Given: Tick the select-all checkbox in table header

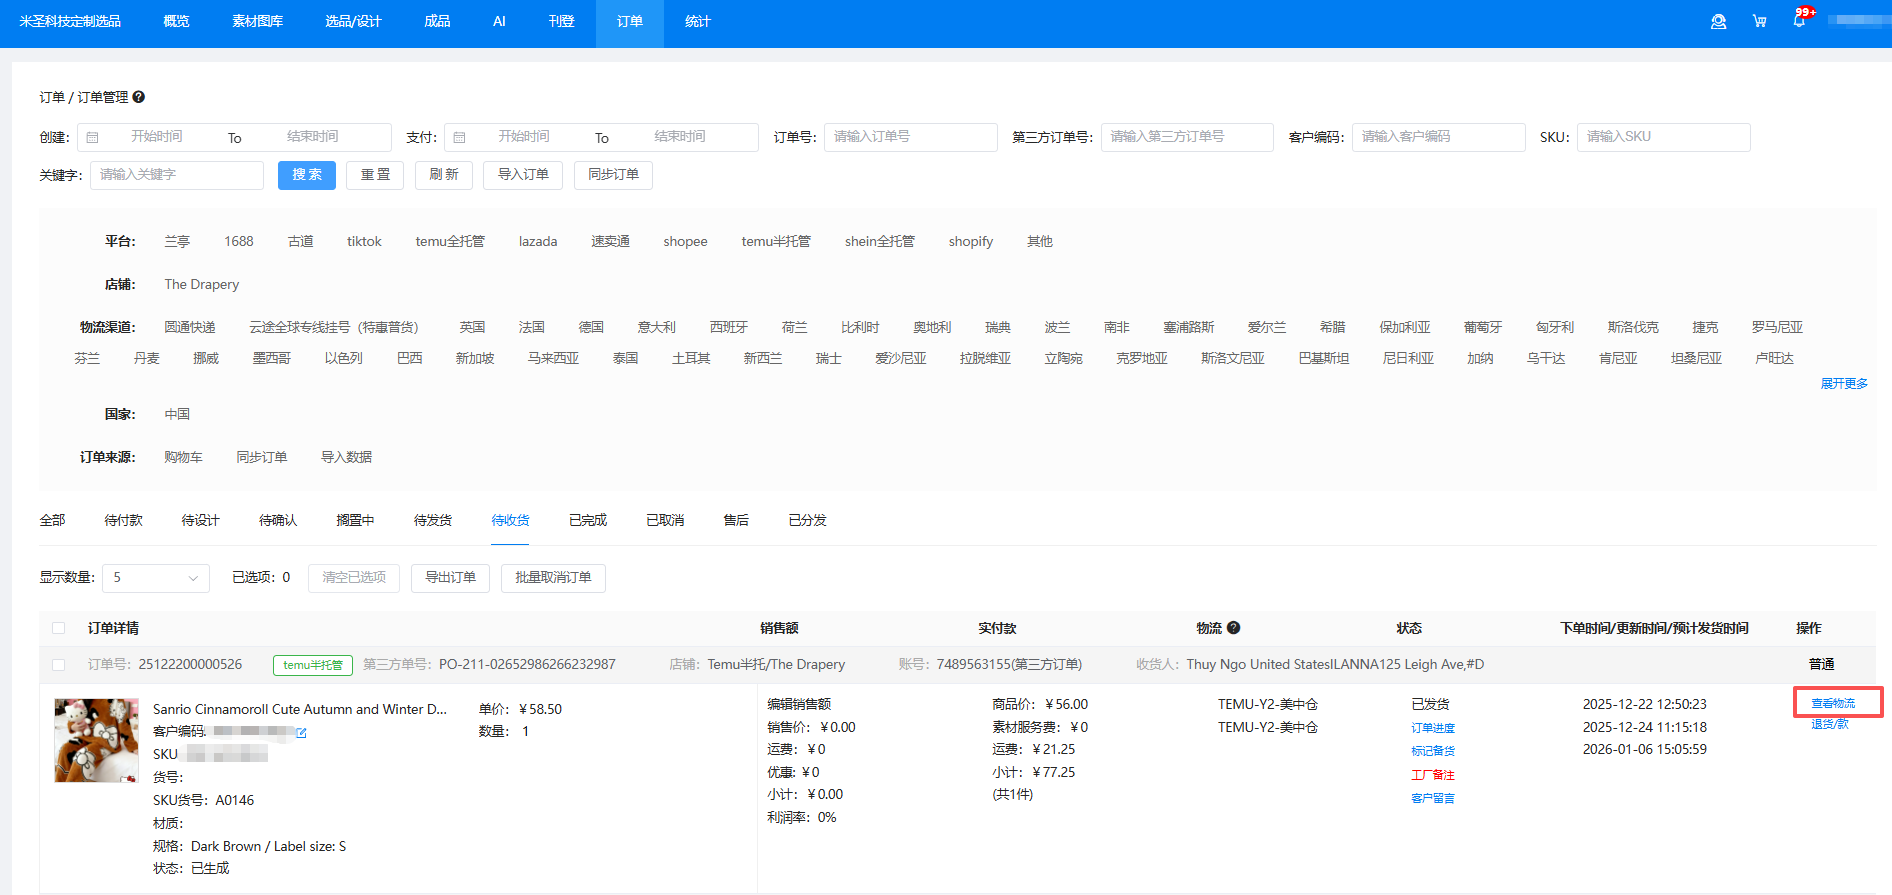Looking at the screenshot, I should point(59,628).
